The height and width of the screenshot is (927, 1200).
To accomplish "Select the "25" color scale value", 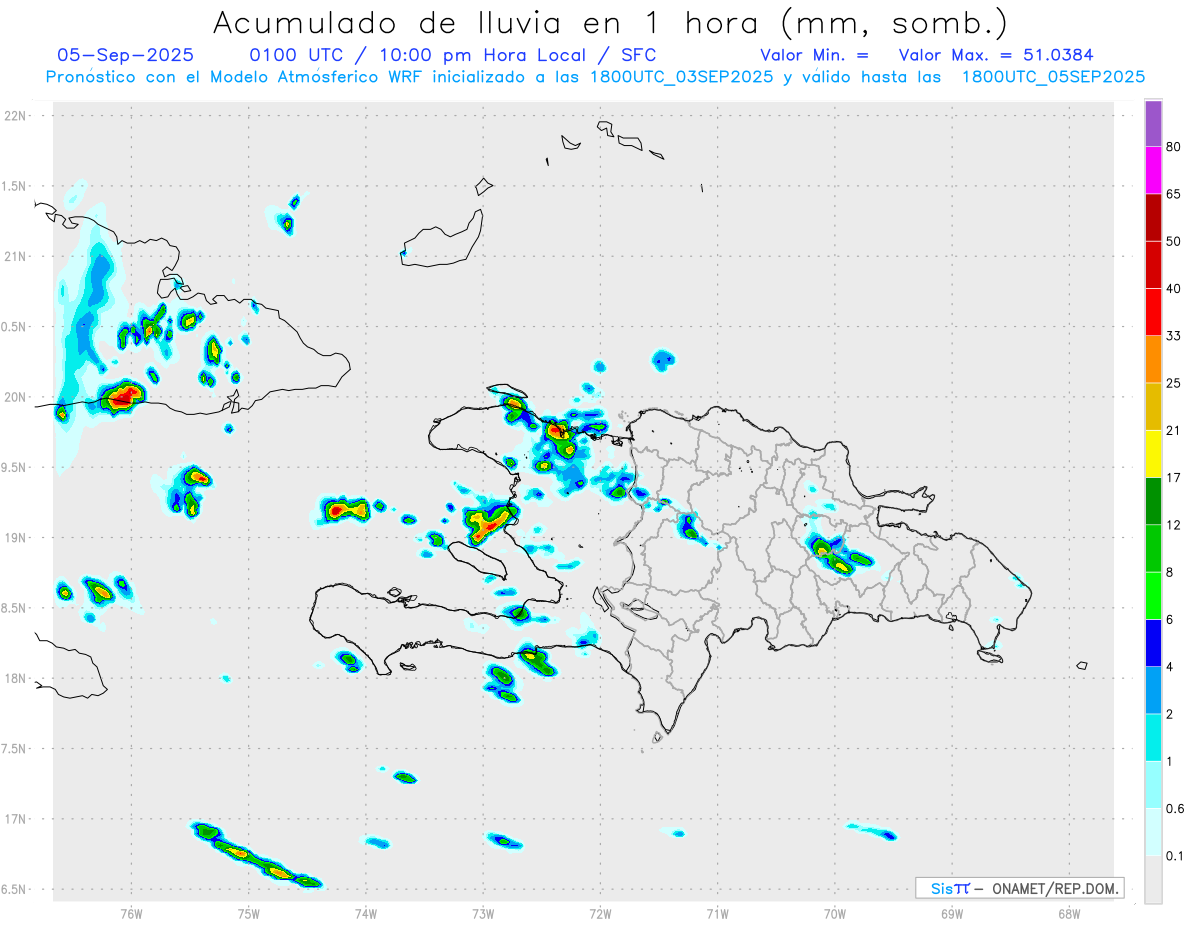I will coord(1173,383).
